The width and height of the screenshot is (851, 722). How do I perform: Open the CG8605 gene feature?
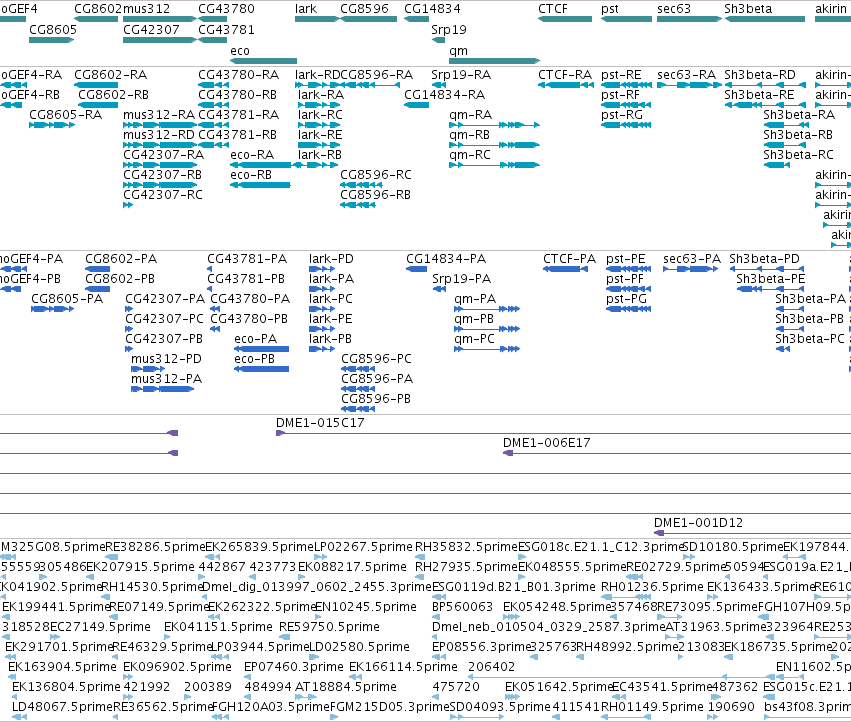[52, 40]
